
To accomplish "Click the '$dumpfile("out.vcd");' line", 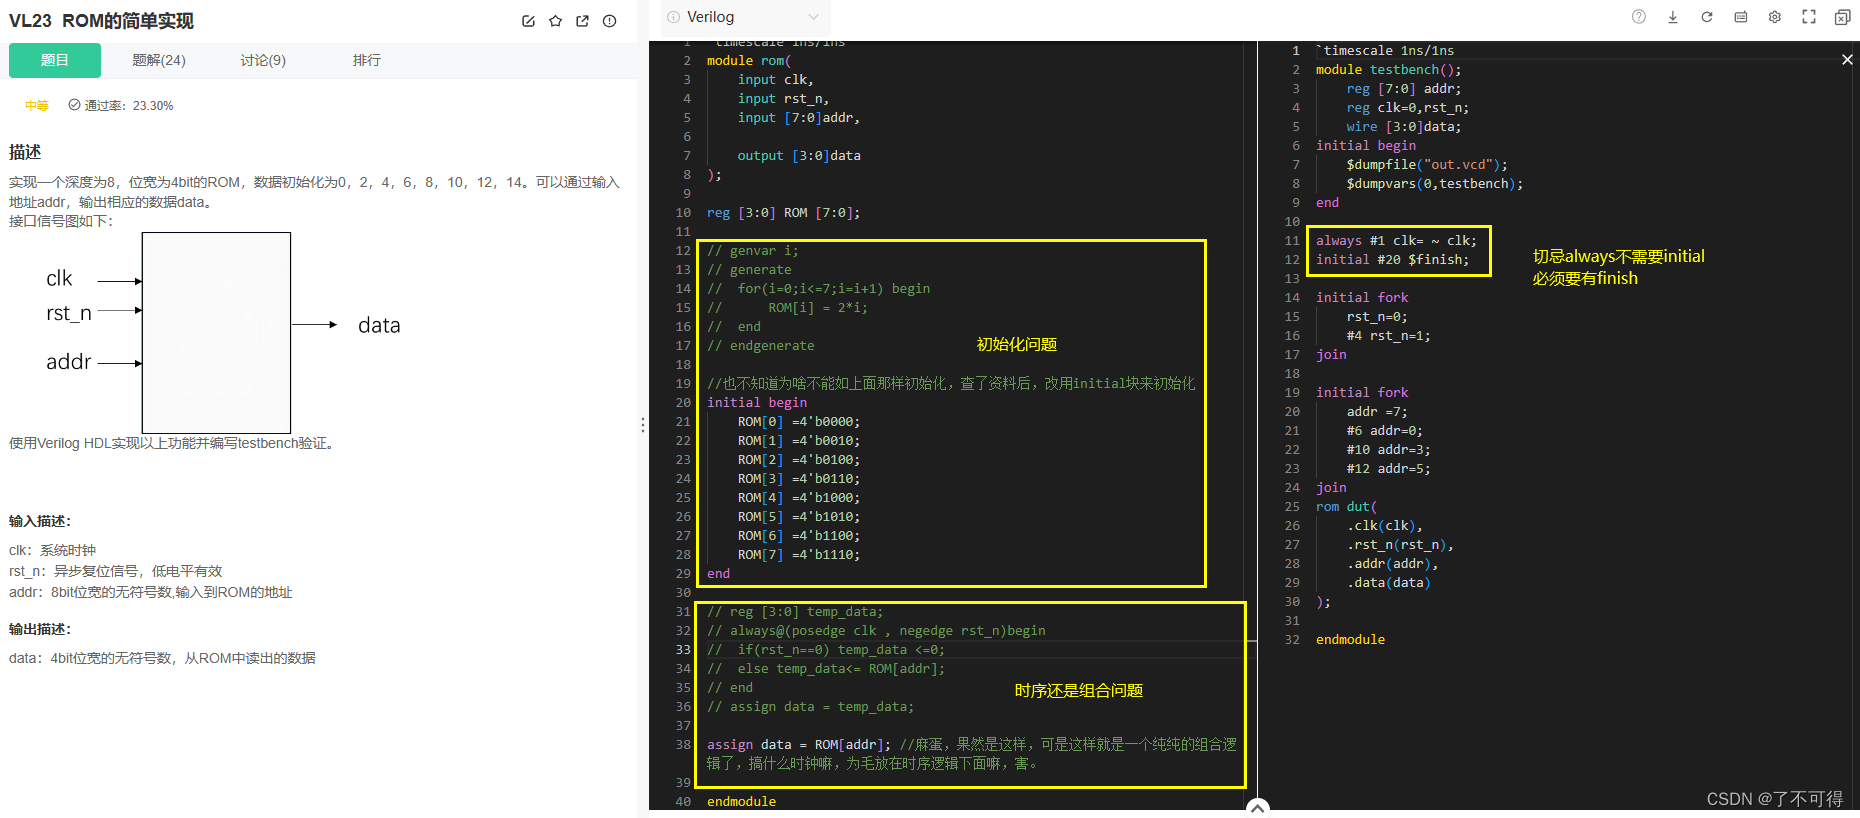I will click(x=1426, y=165).
